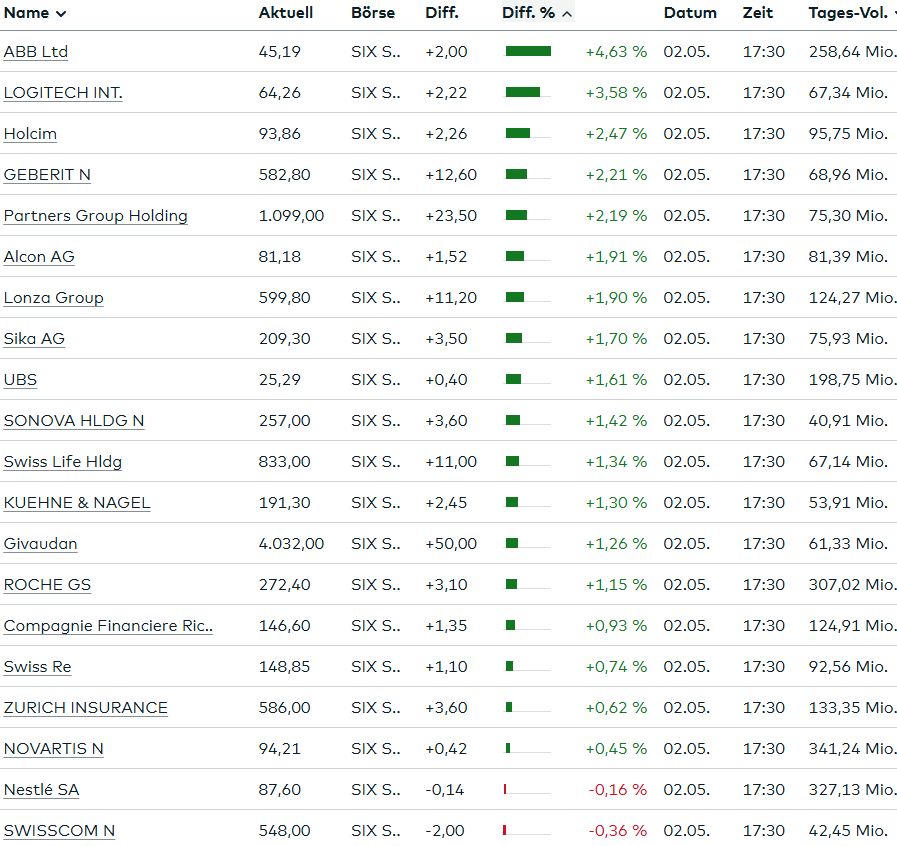This screenshot has height=846, width=897.
Task: Click NOVARTIS volume 341,24 Mio.
Action: click(x=852, y=749)
